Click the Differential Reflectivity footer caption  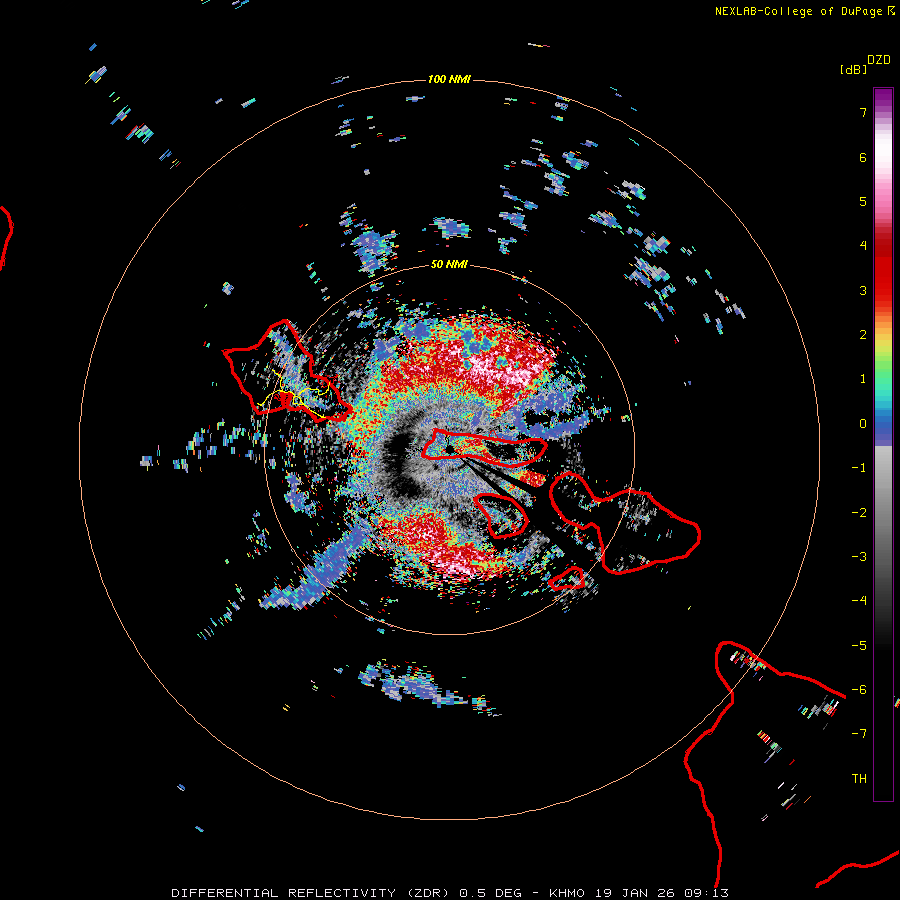pos(450,893)
